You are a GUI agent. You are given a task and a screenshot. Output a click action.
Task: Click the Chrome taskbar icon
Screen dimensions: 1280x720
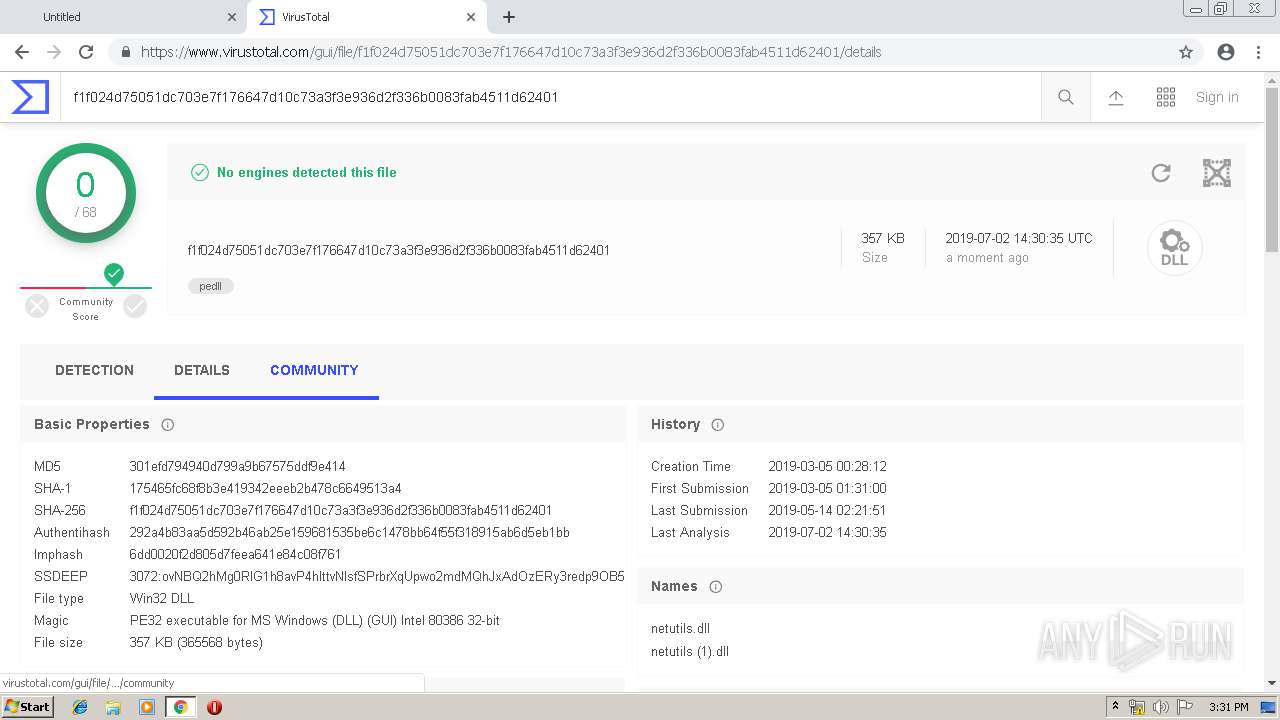(x=180, y=707)
